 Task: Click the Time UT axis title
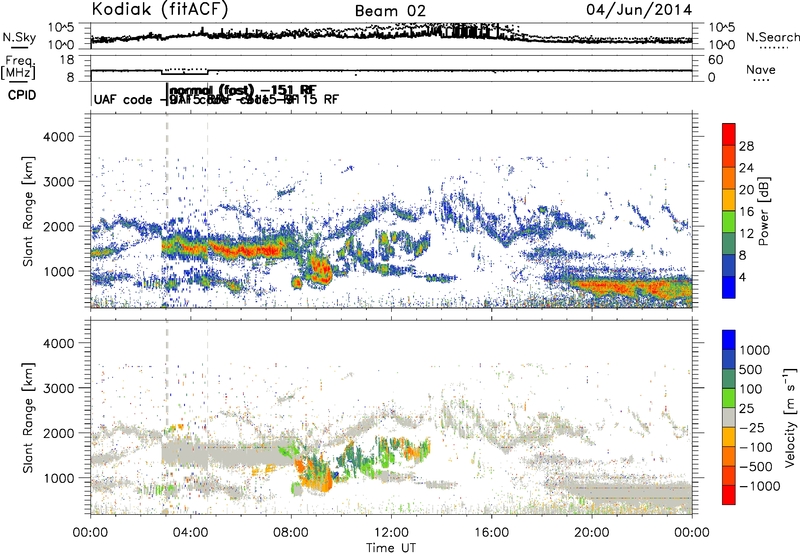(x=391, y=548)
